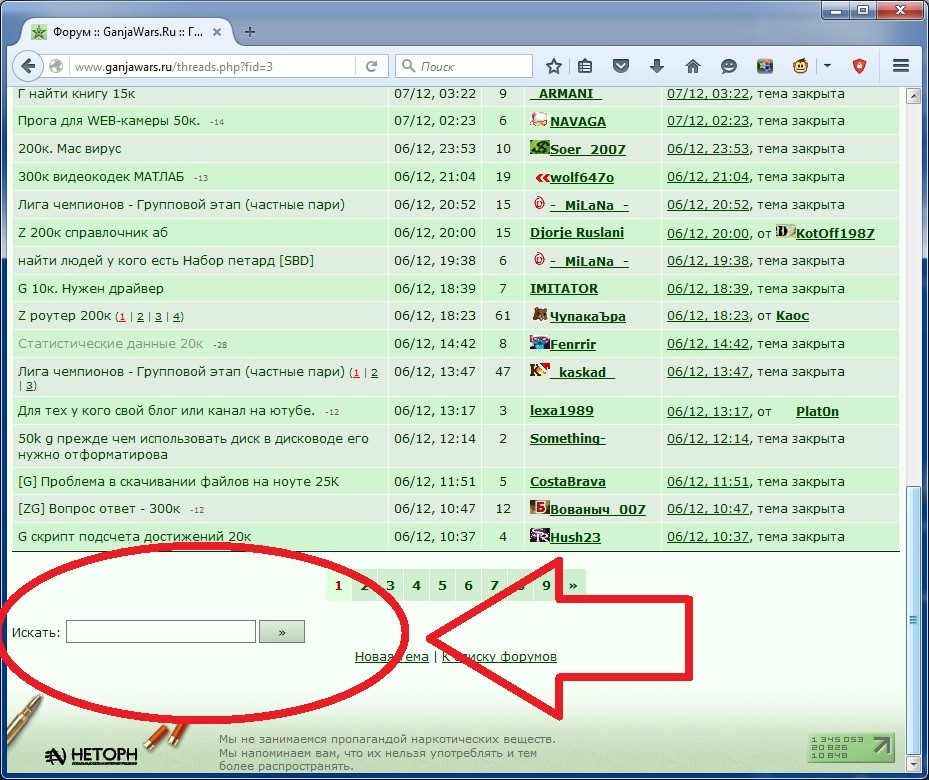This screenshot has width=929, height=780.
Task: Select the Форум GanjaWars.Ru tab
Action: (x=127, y=32)
